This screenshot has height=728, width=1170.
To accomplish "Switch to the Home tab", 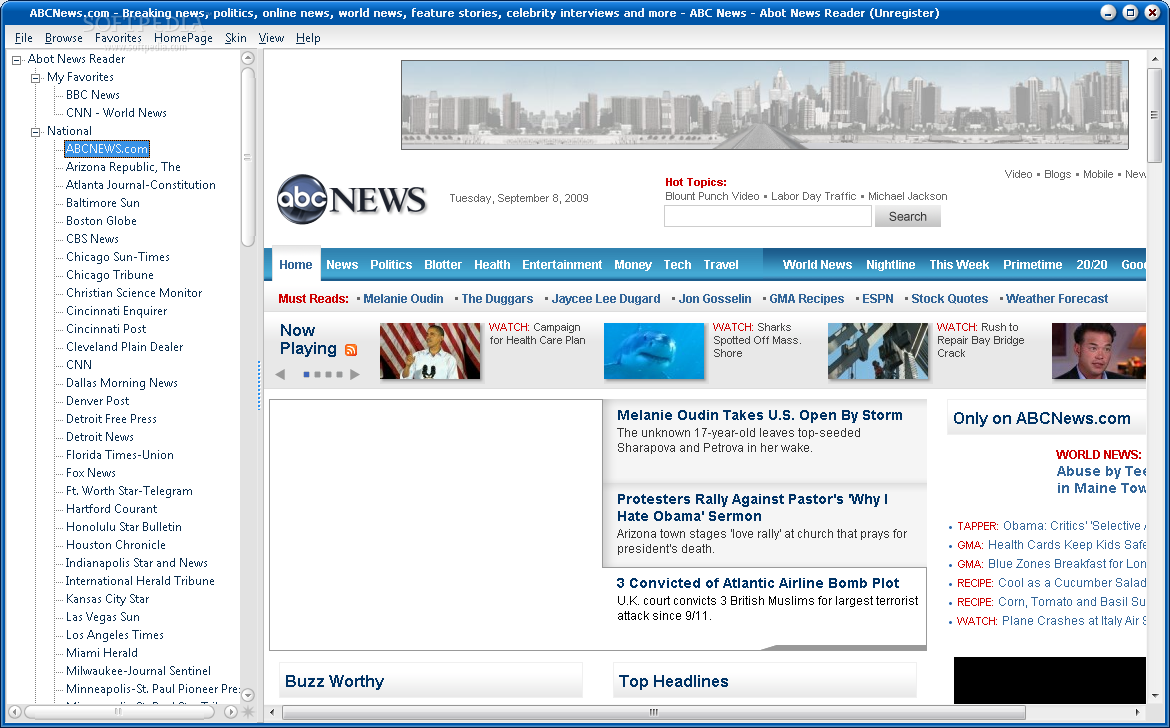I will point(295,265).
